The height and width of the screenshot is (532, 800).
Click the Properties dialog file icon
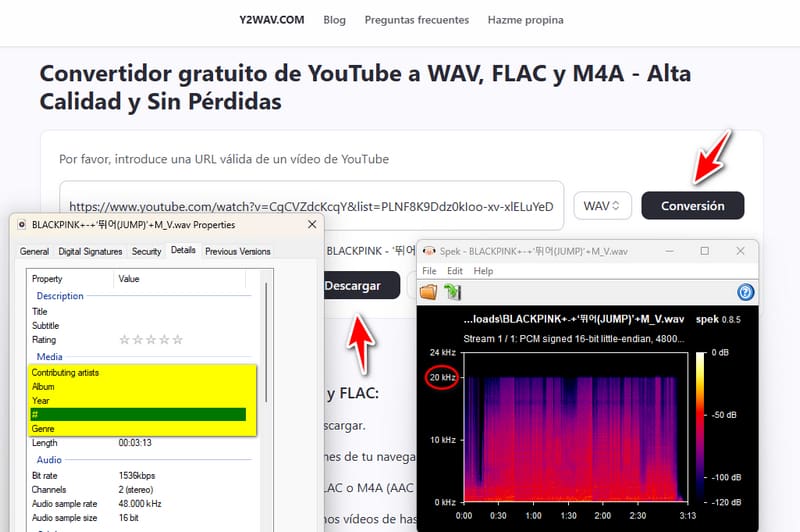[x=22, y=225]
